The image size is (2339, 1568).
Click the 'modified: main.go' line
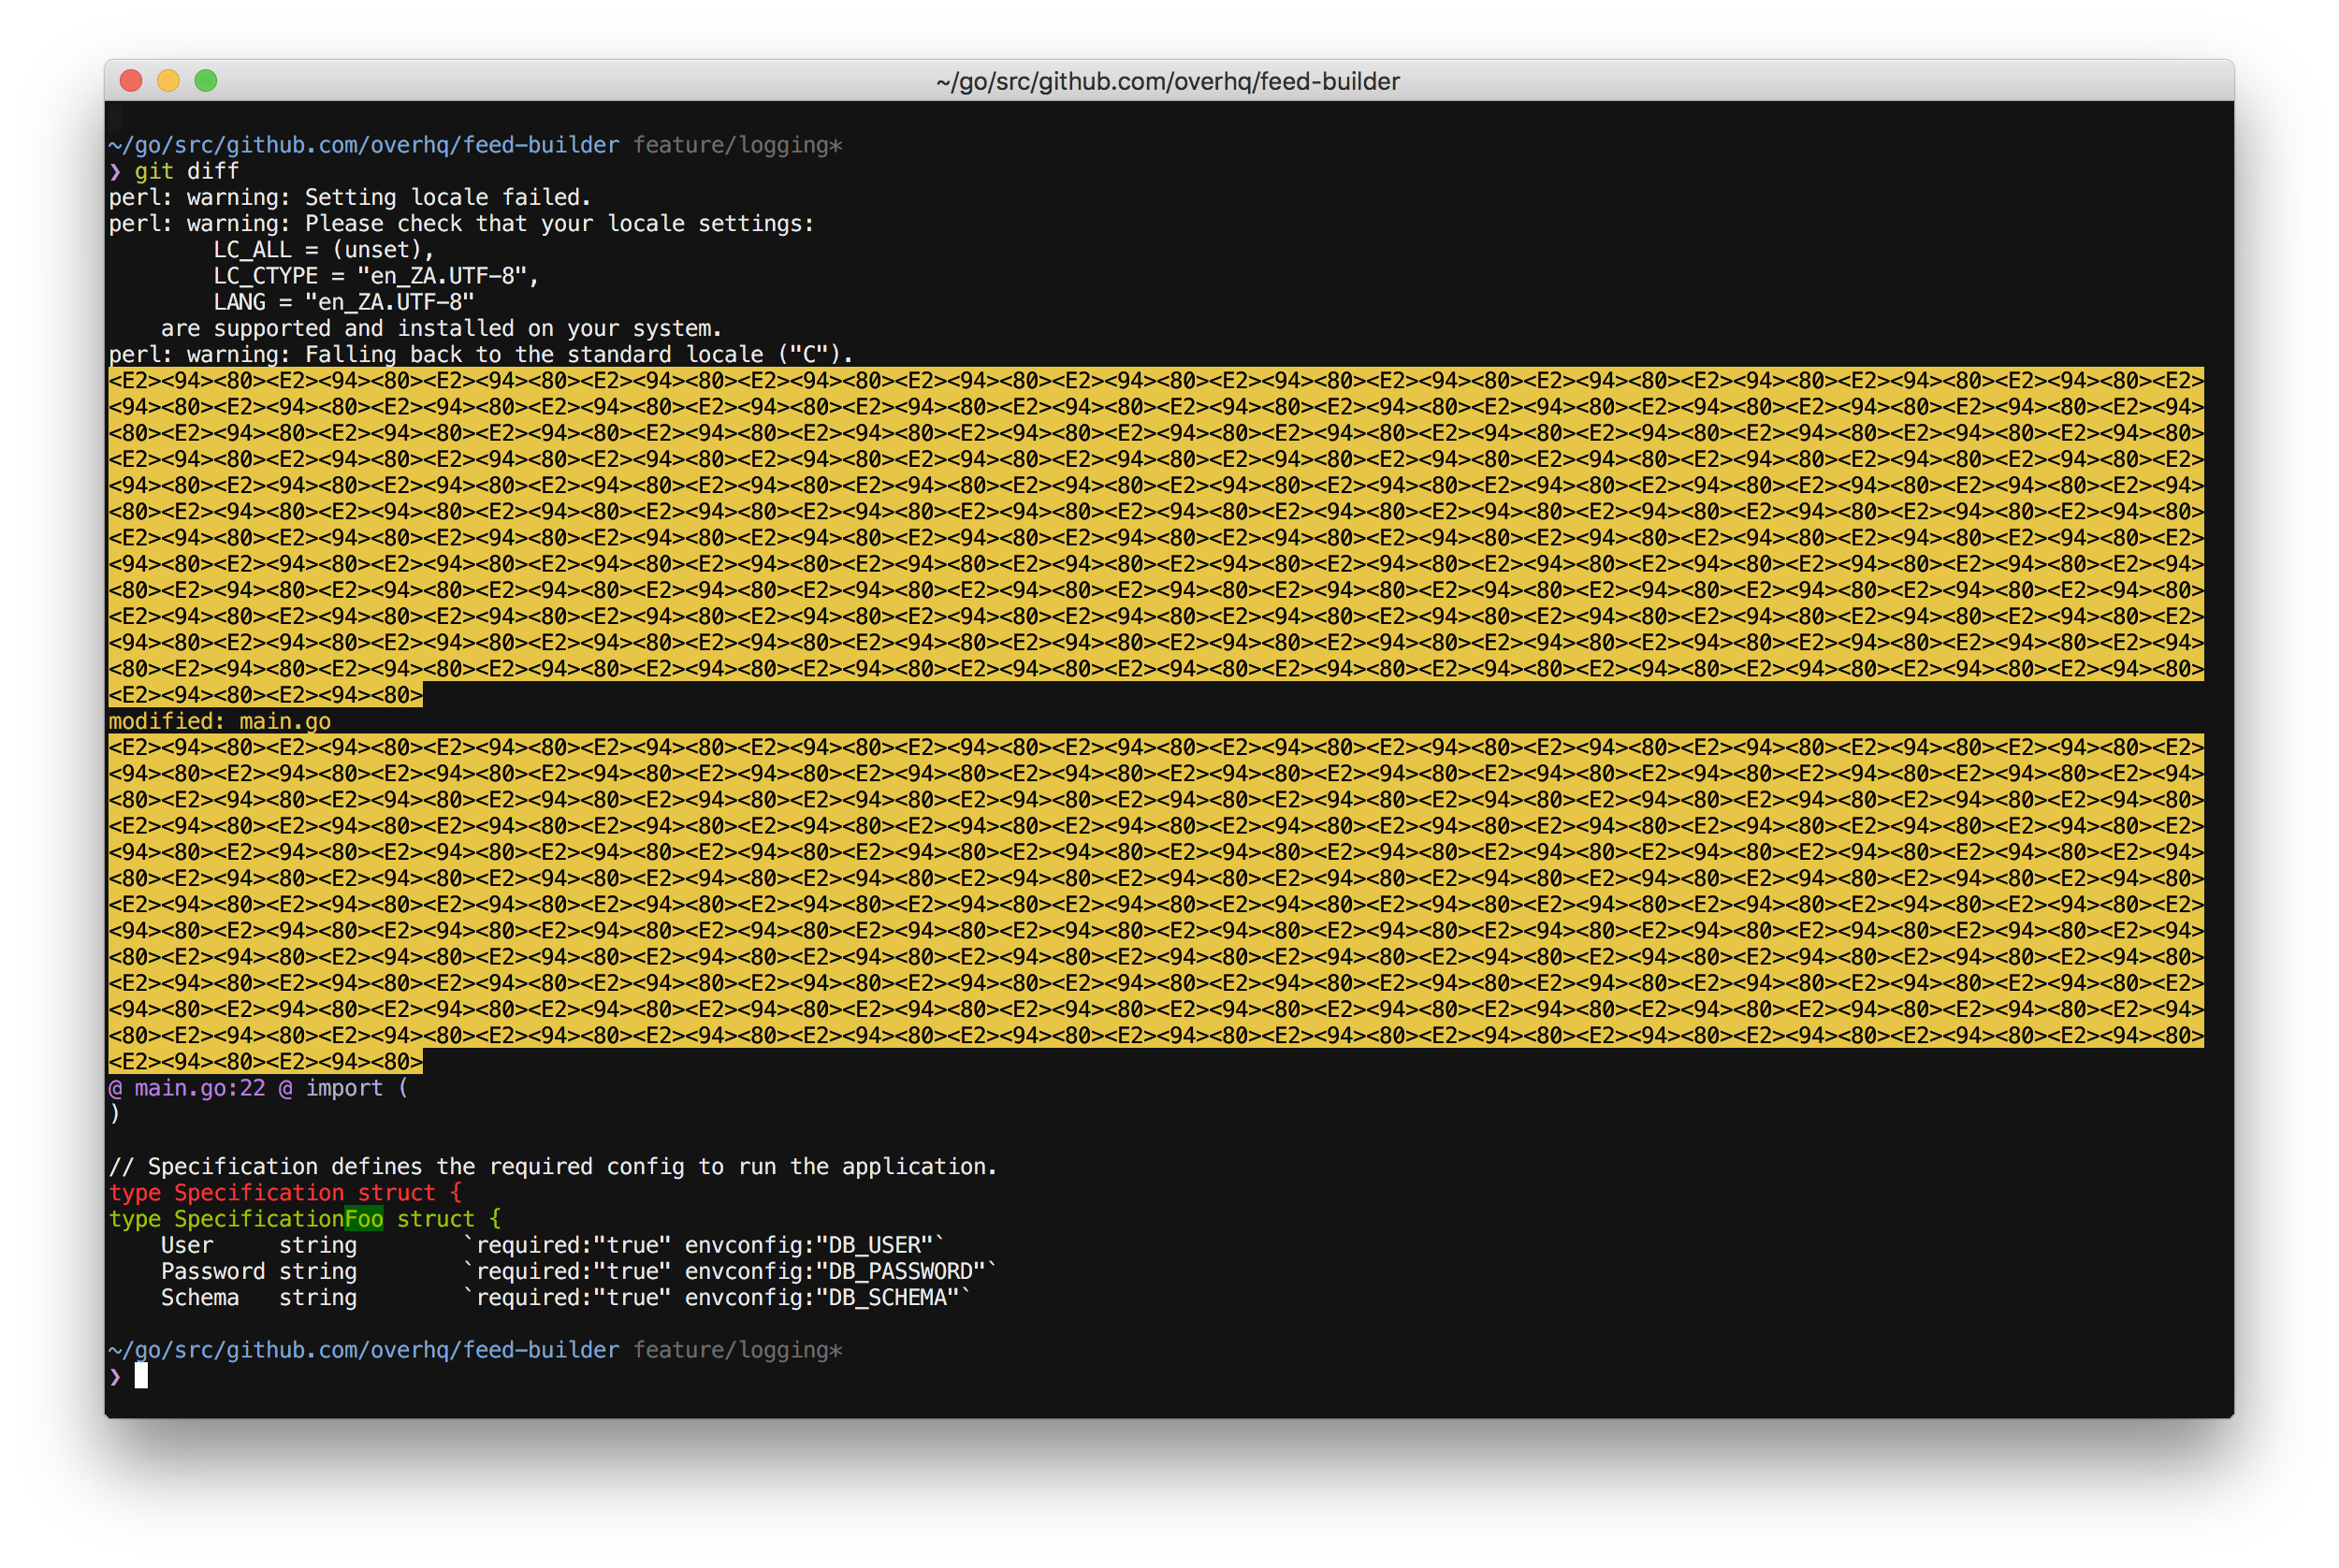pyautogui.click(x=219, y=721)
